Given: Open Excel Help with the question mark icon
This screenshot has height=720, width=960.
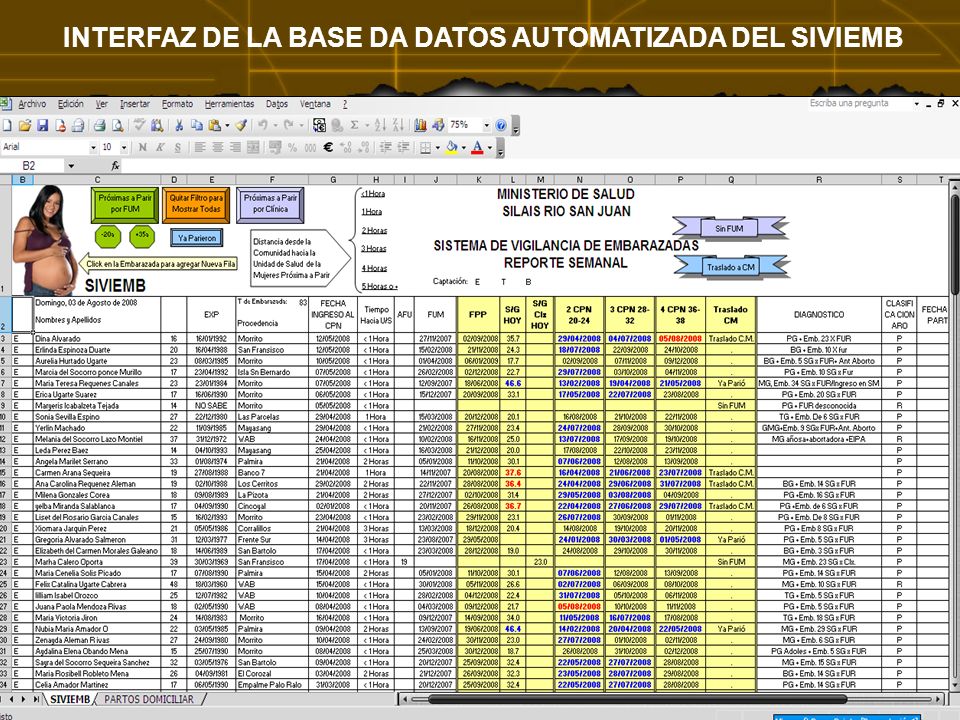Looking at the screenshot, I should (x=501, y=126).
